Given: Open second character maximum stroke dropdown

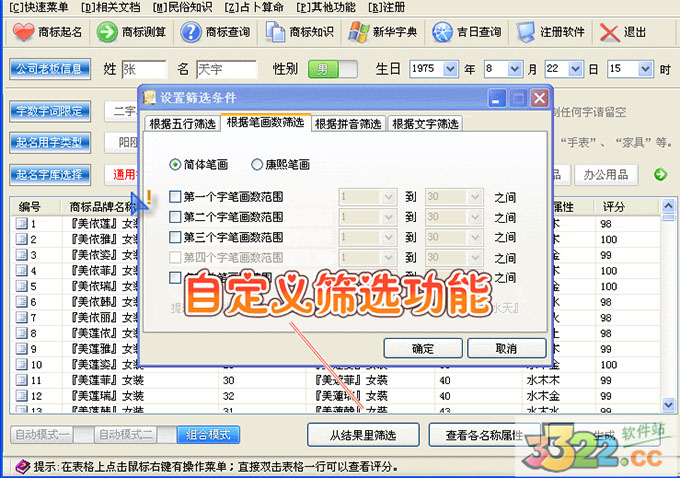Looking at the screenshot, I should 475,217.
